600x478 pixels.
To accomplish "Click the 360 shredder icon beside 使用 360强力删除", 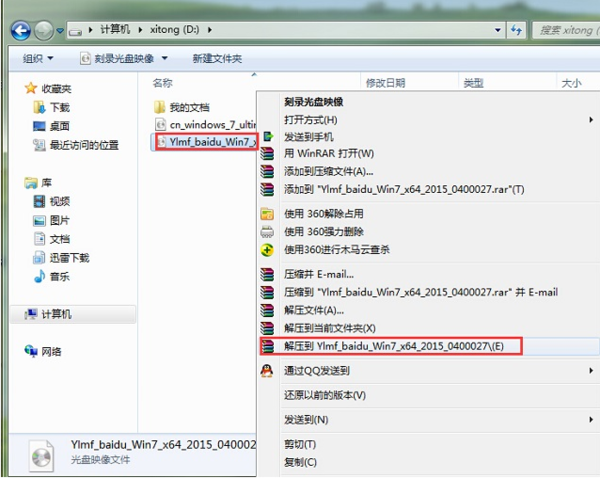I will click(x=267, y=232).
